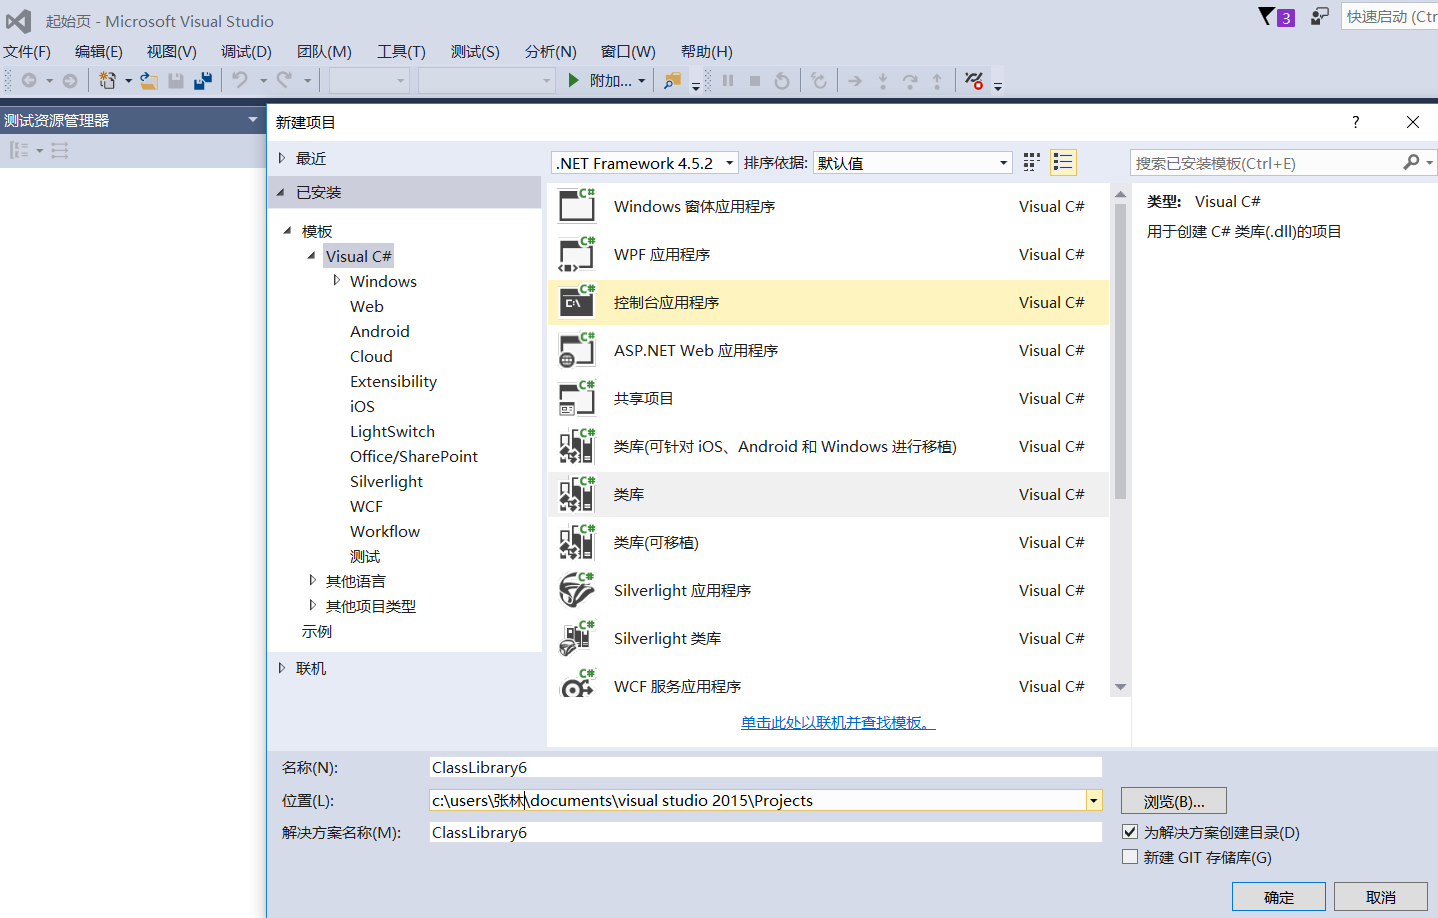Click the Open File toolbar icon
Screen dimensions: 1438x918
[149, 81]
